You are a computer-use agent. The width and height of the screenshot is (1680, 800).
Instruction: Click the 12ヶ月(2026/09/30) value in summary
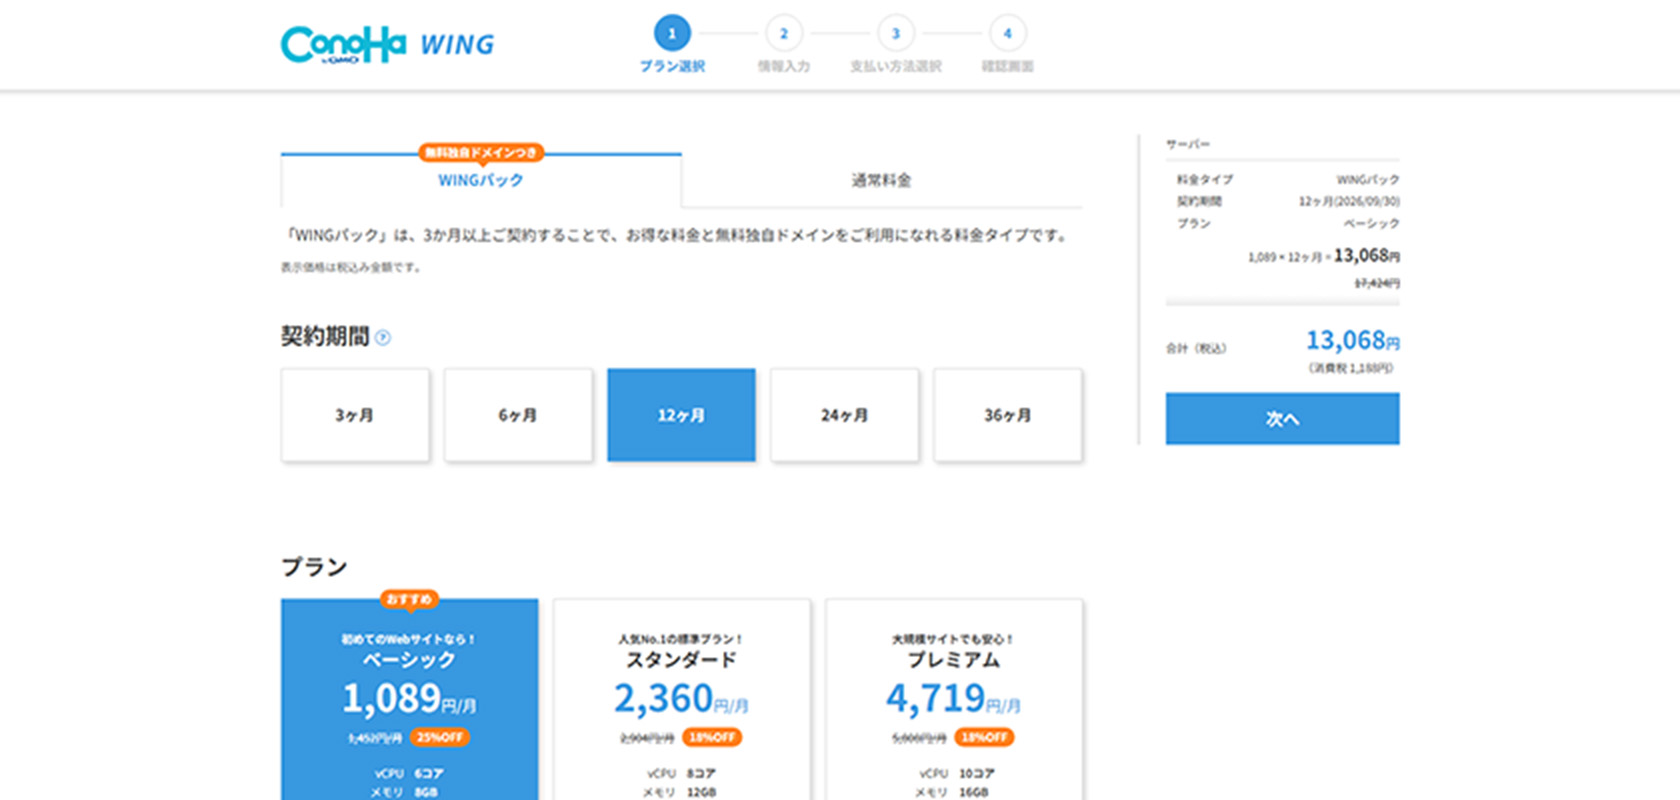1349,201
